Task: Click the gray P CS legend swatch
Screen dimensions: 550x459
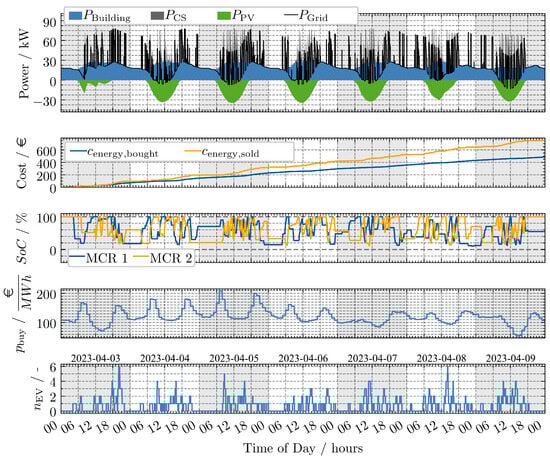Action: point(157,16)
